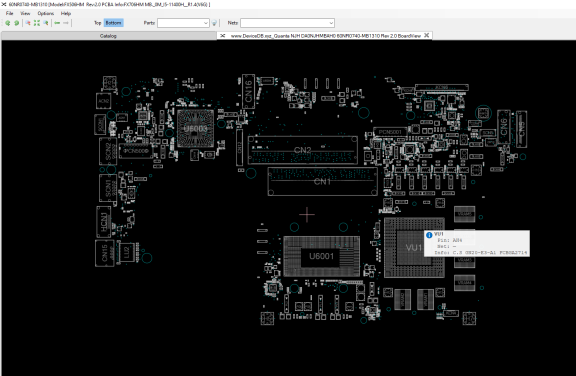Click the fit-to-window green arrows icon
This screenshot has height=376, width=576.
point(37,23)
